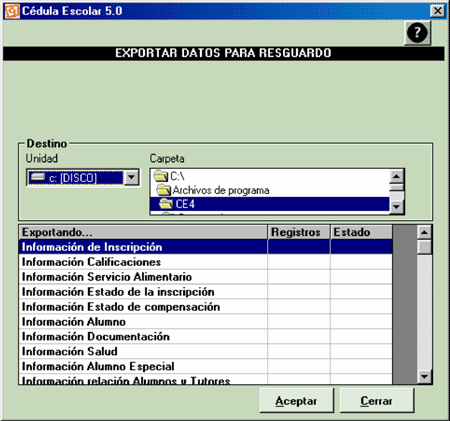Click export list scroll down arrow
Viewport: 450px width, 421px height.
424,377
